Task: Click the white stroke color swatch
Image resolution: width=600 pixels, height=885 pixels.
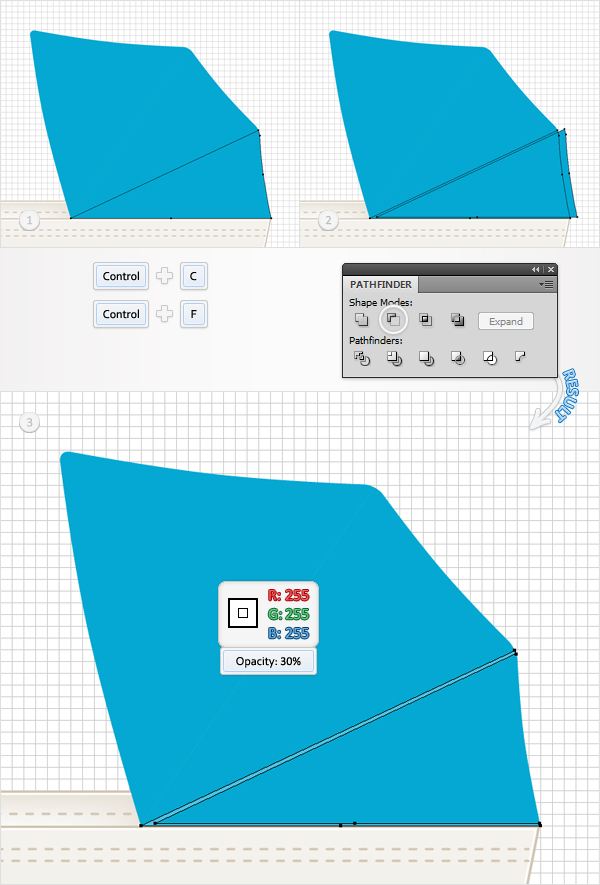Action: click(x=243, y=613)
